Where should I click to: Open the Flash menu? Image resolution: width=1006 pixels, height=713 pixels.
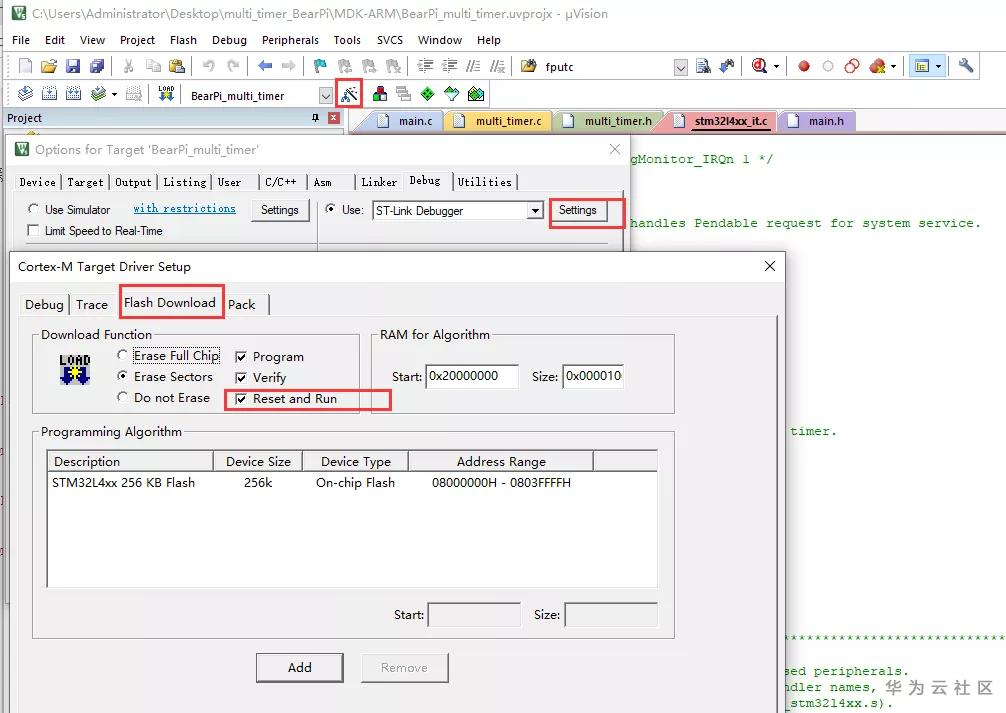pyautogui.click(x=183, y=40)
